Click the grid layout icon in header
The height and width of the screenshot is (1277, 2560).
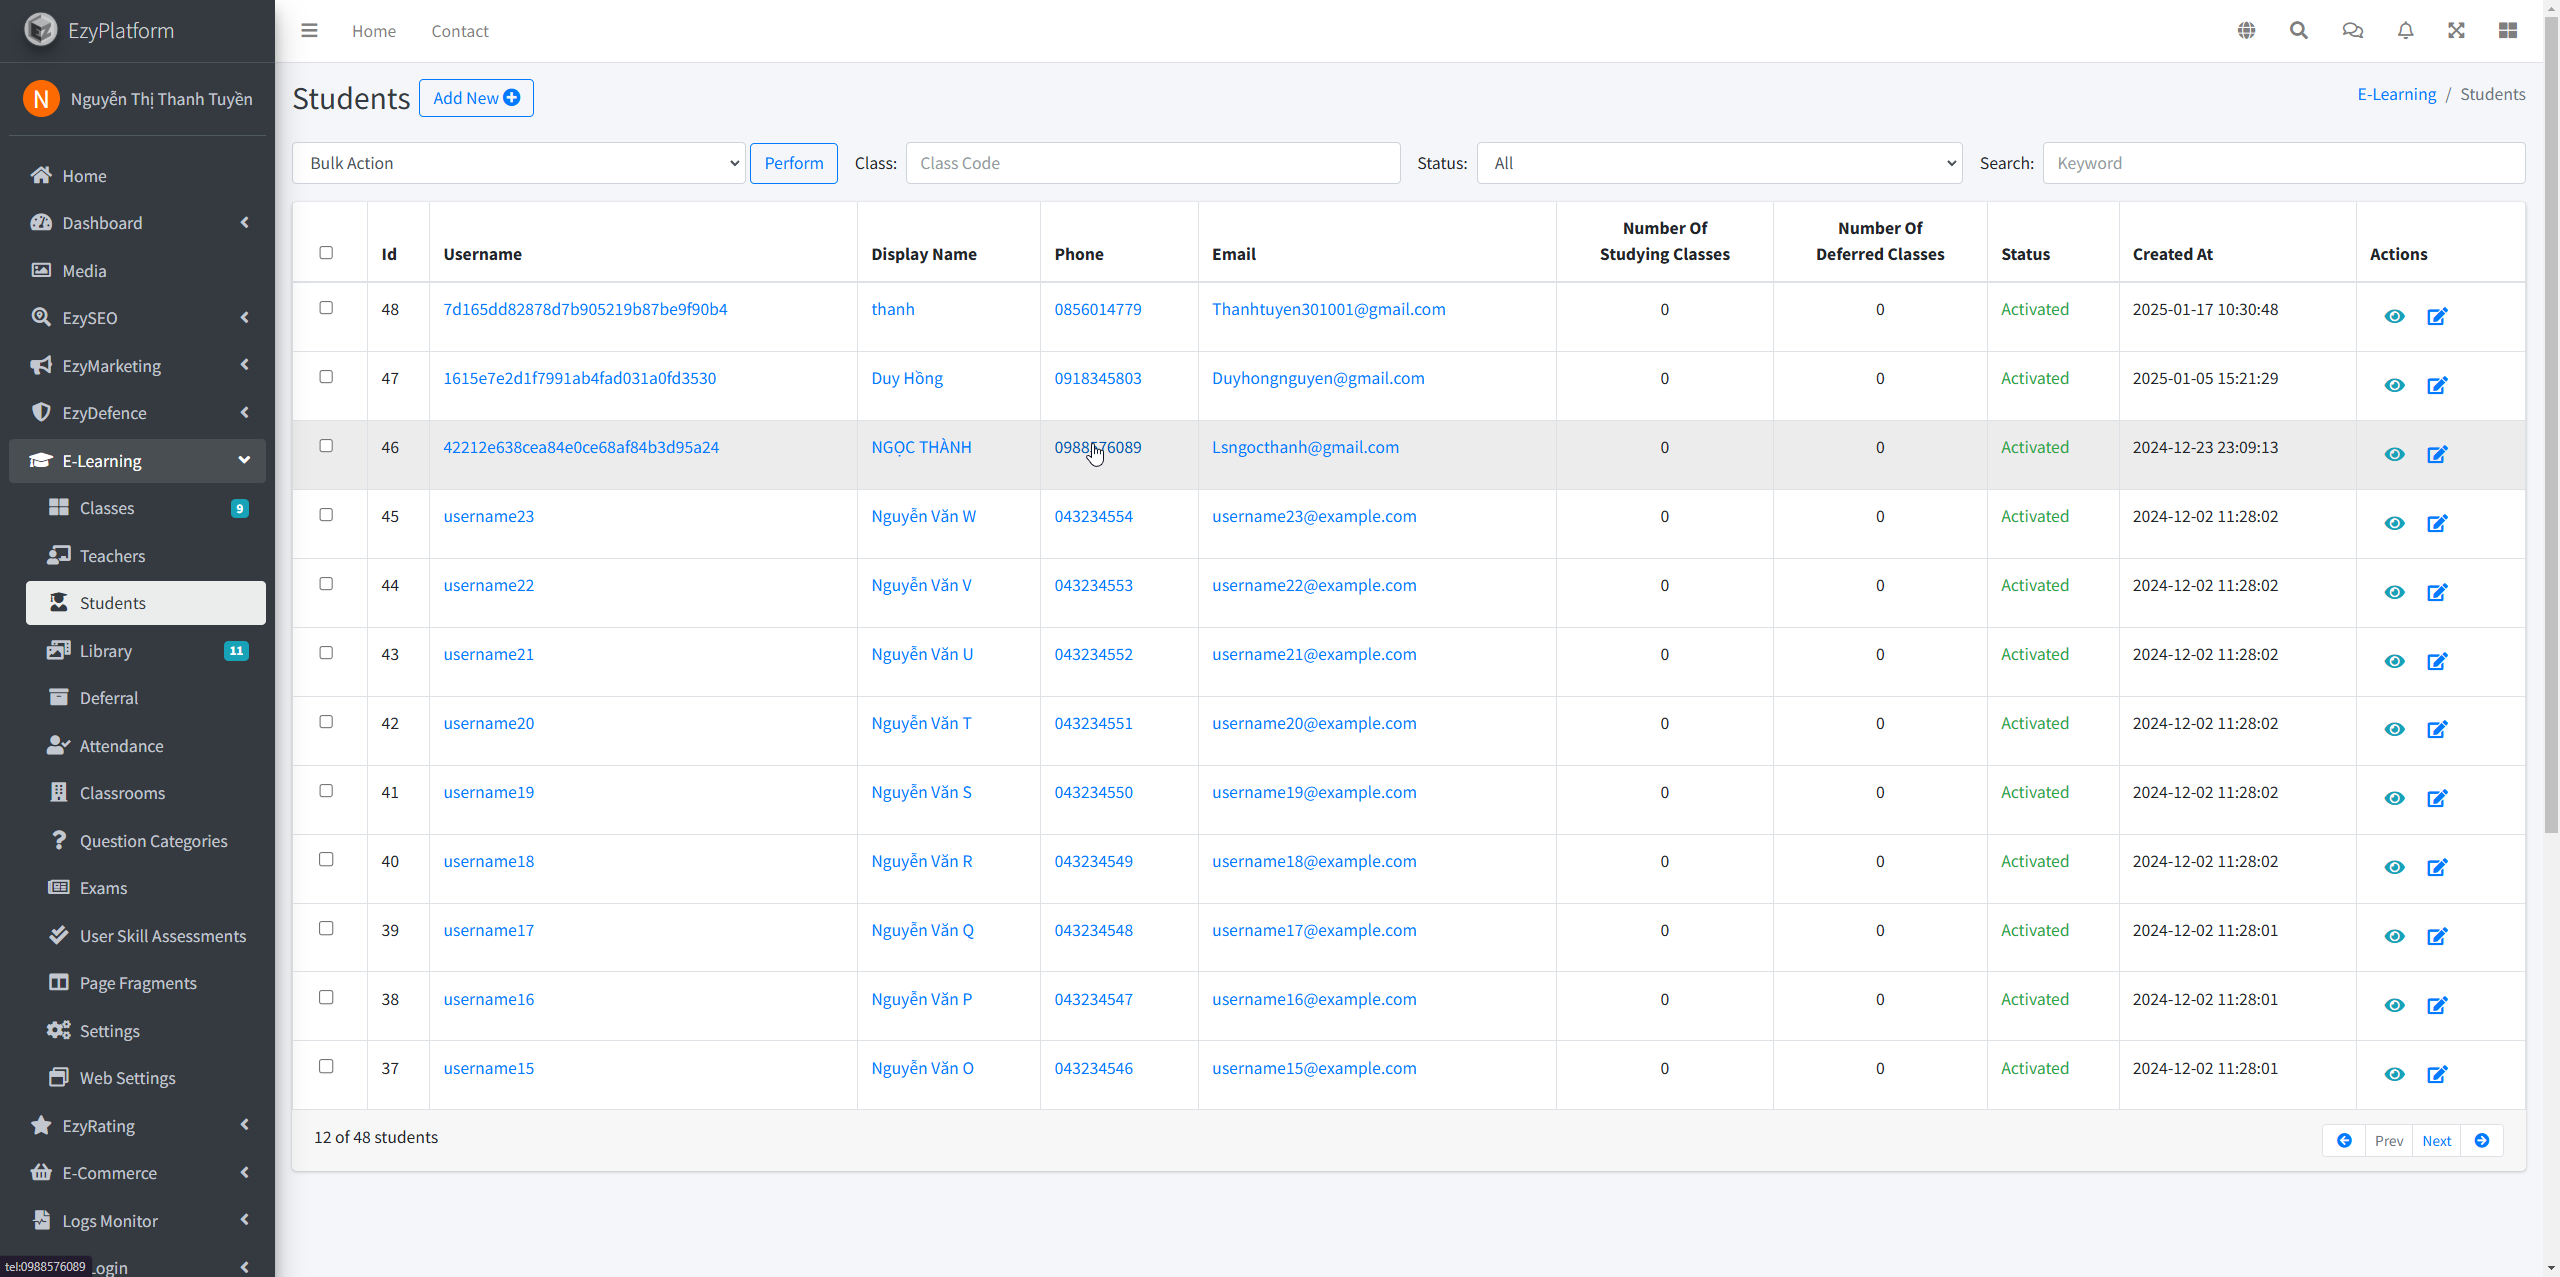coord(2507,31)
